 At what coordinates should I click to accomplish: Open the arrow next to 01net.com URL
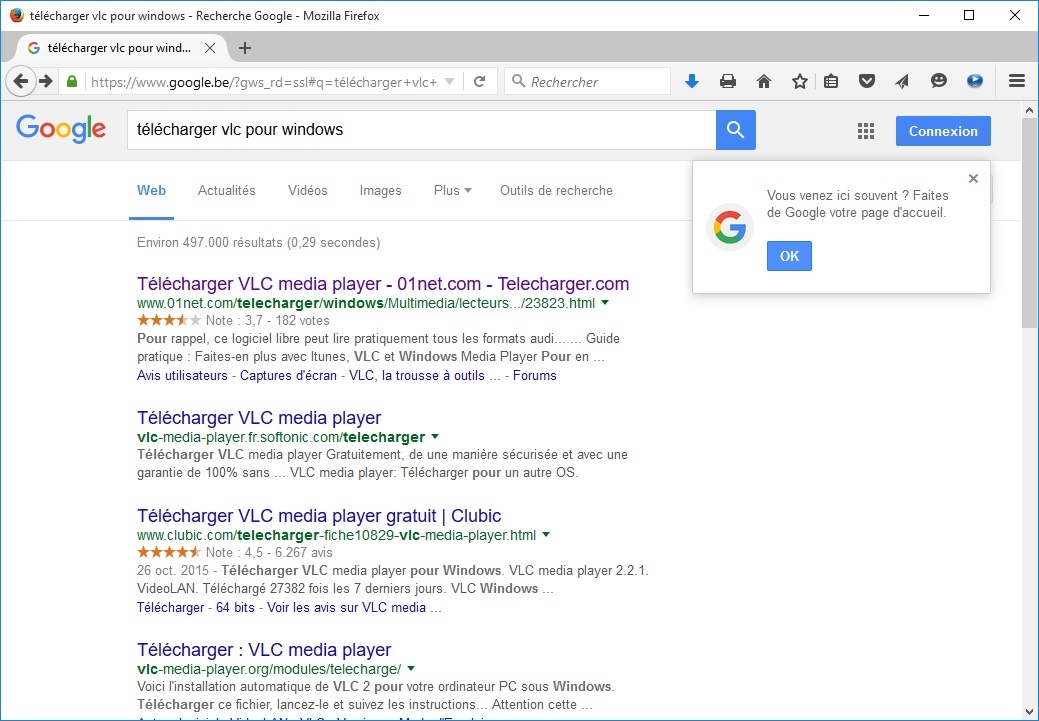point(605,303)
